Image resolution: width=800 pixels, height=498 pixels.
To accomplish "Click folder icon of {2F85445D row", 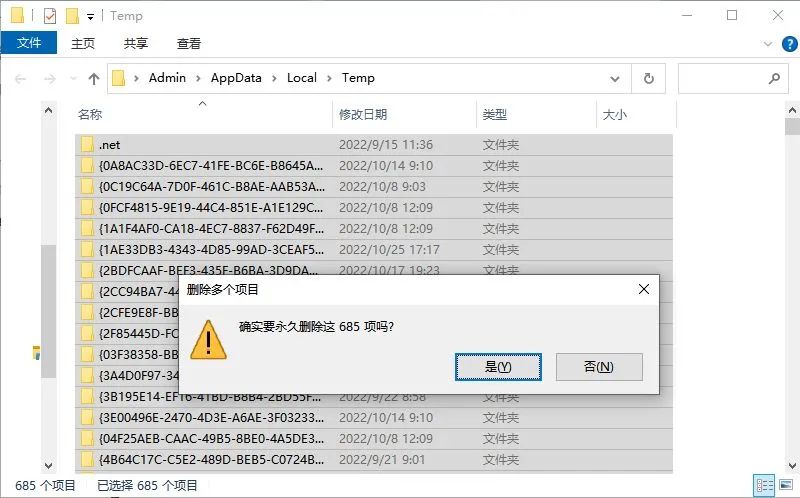I will (87, 333).
